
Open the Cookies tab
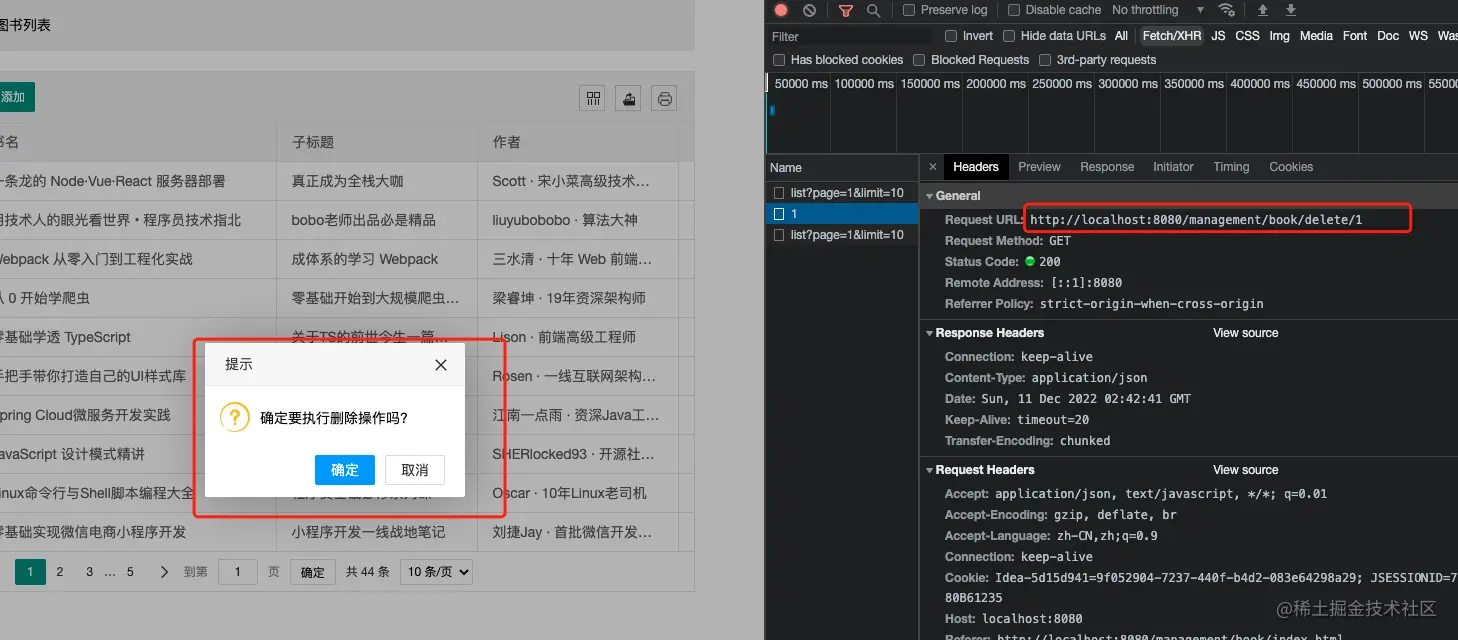pyautogui.click(x=1291, y=167)
